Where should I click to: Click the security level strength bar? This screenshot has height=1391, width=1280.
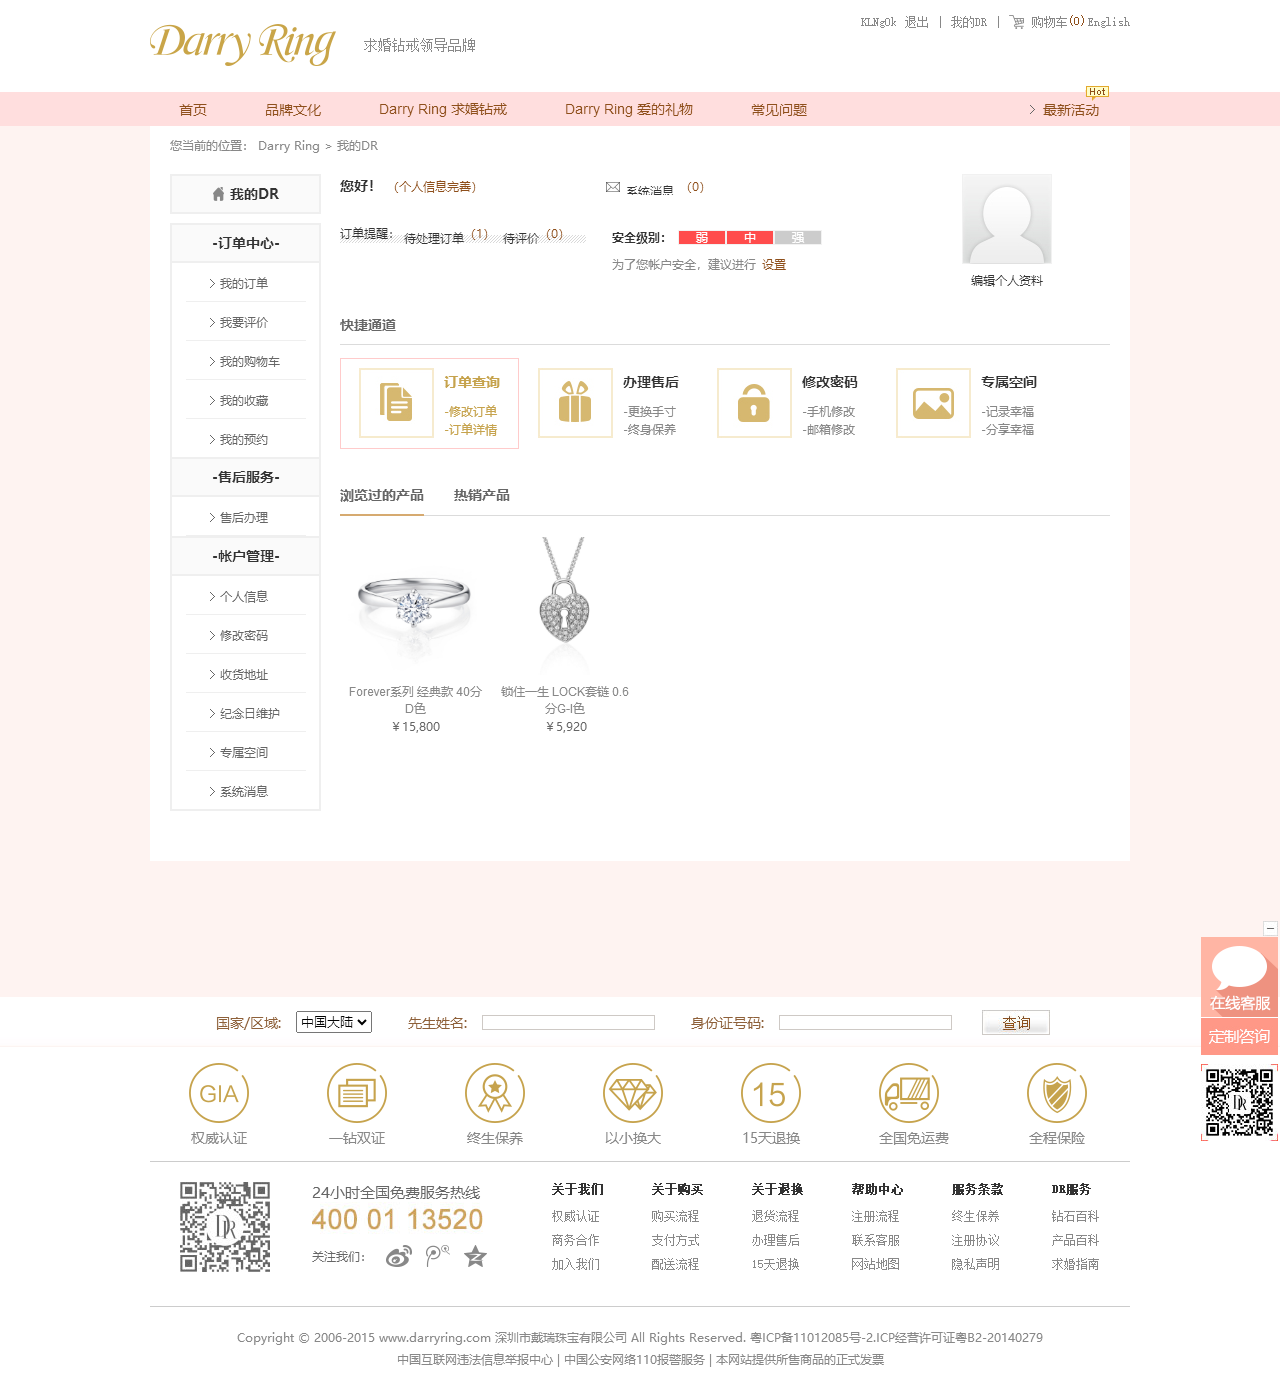tap(749, 238)
